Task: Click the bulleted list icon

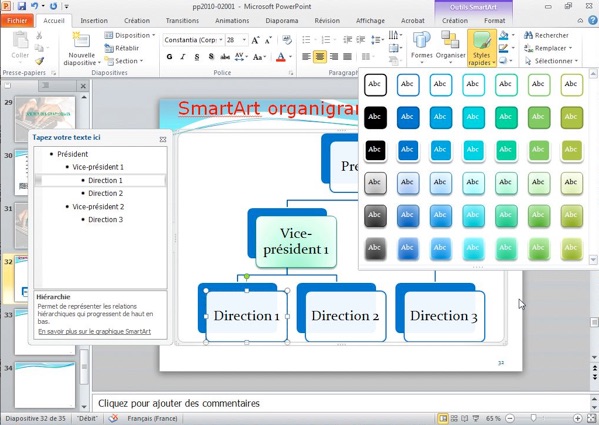Action: [x=306, y=40]
